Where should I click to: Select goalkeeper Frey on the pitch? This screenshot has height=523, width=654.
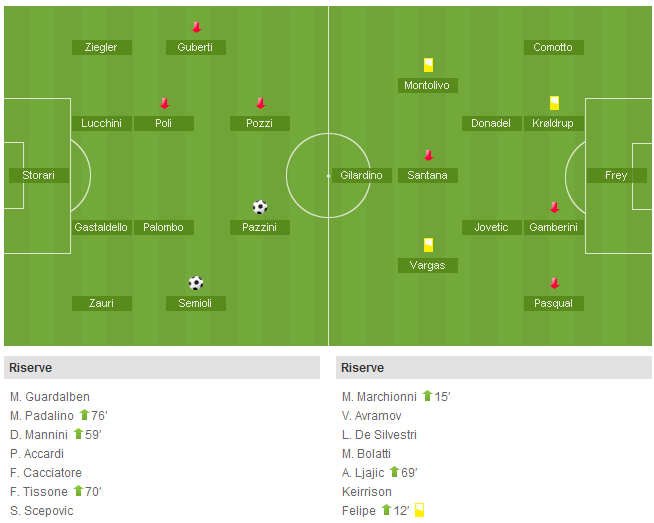616,175
